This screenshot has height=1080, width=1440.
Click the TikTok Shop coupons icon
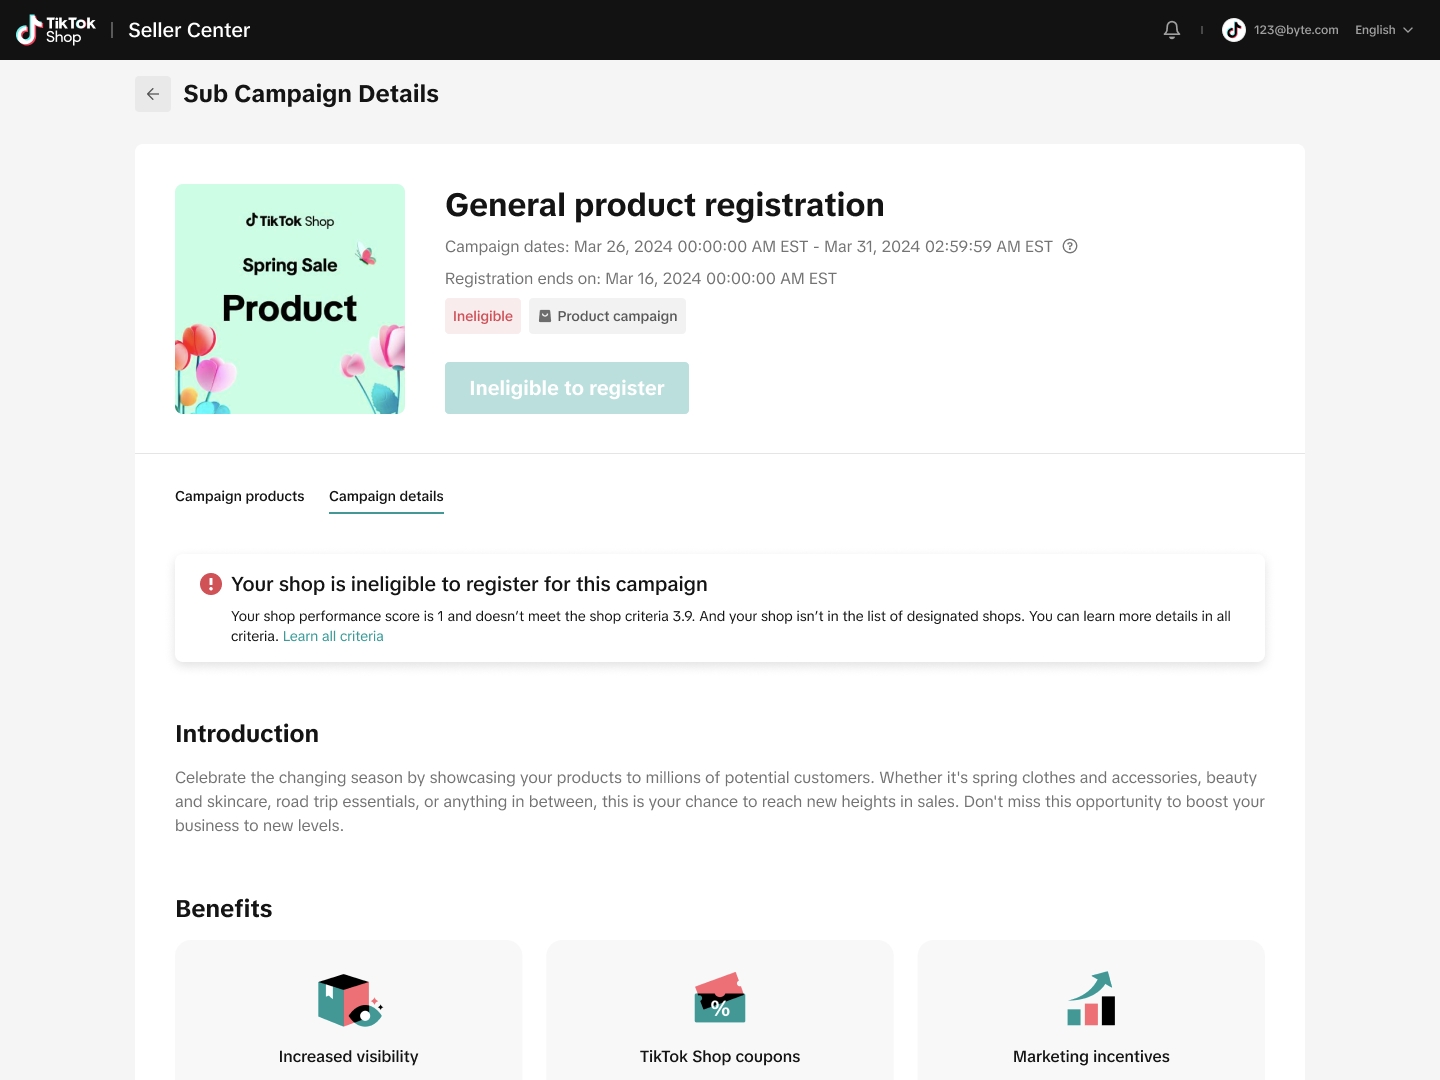(x=720, y=998)
